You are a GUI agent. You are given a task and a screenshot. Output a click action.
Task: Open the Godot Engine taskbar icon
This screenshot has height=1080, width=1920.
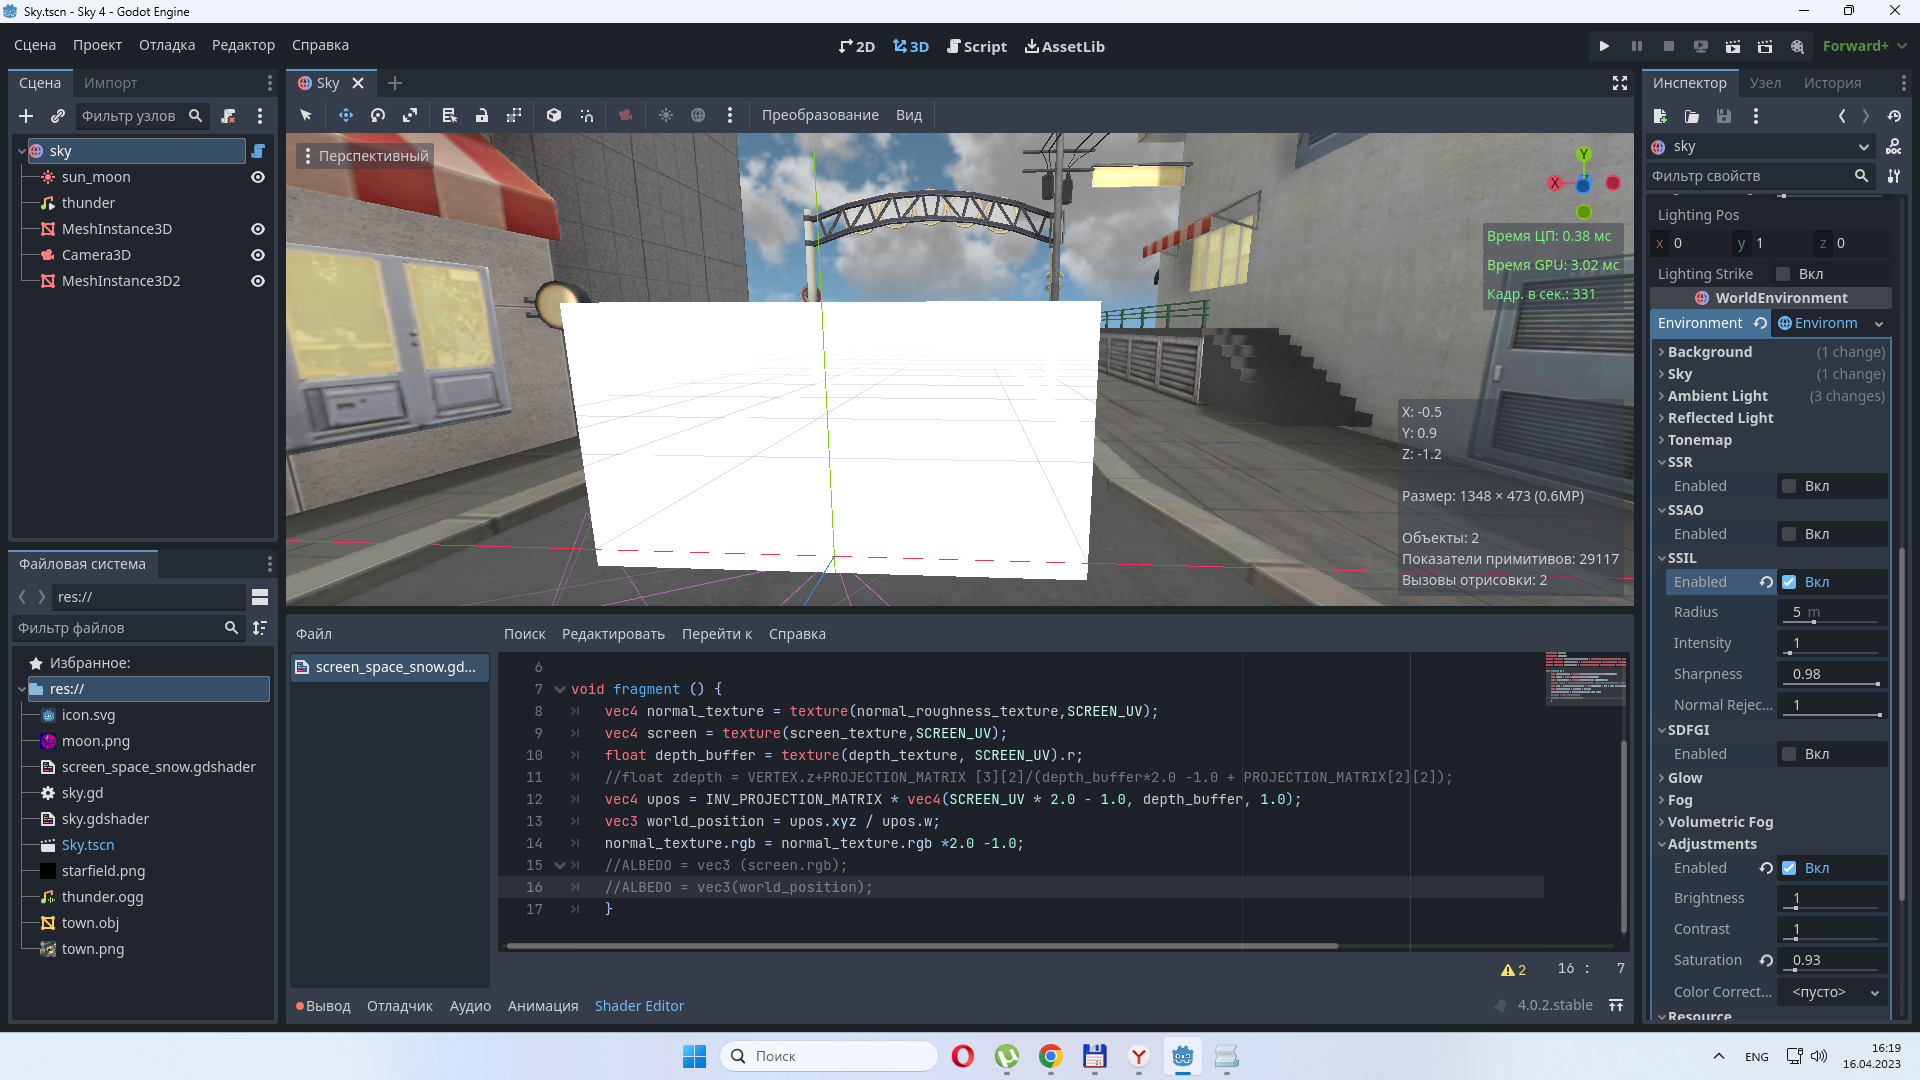click(1183, 1056)
